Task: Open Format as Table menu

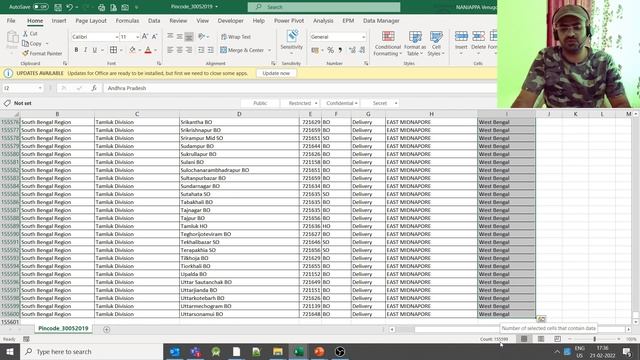Action: click(x=415, y=43)
